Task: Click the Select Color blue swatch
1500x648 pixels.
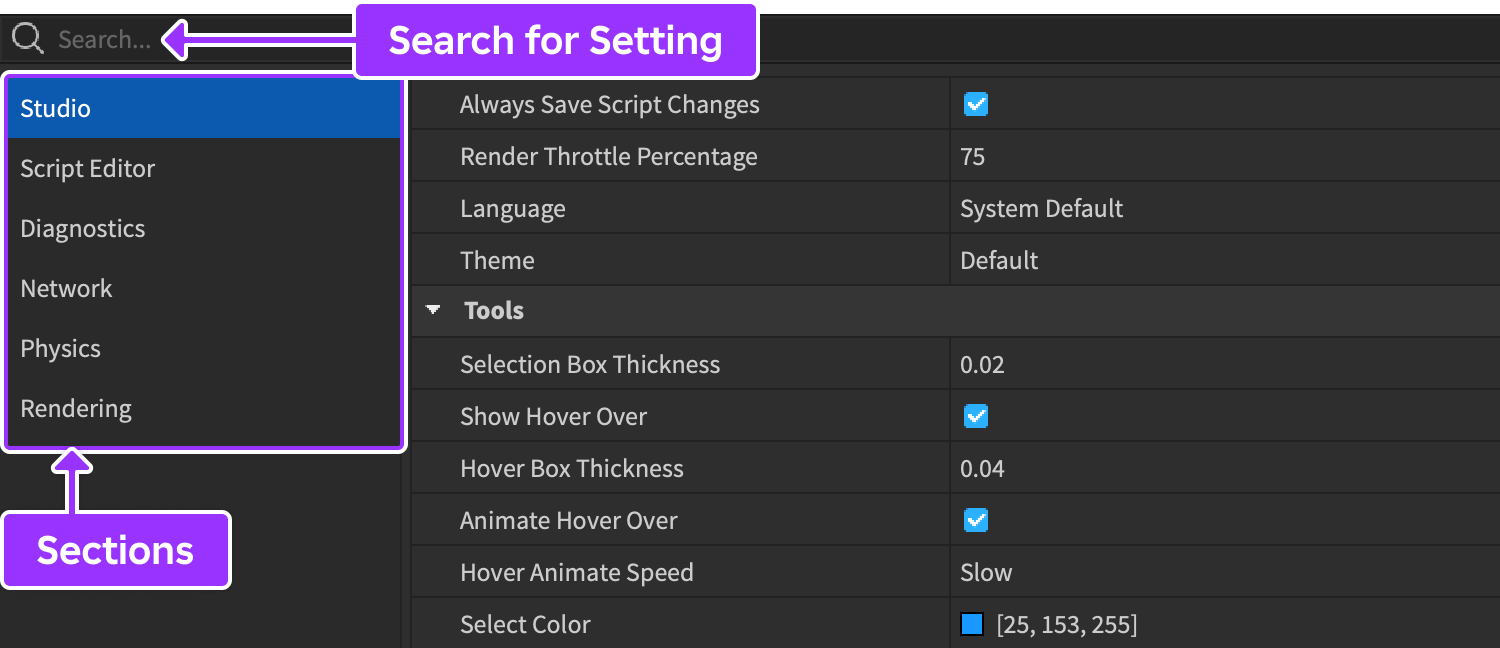Action: pos(972,624)
